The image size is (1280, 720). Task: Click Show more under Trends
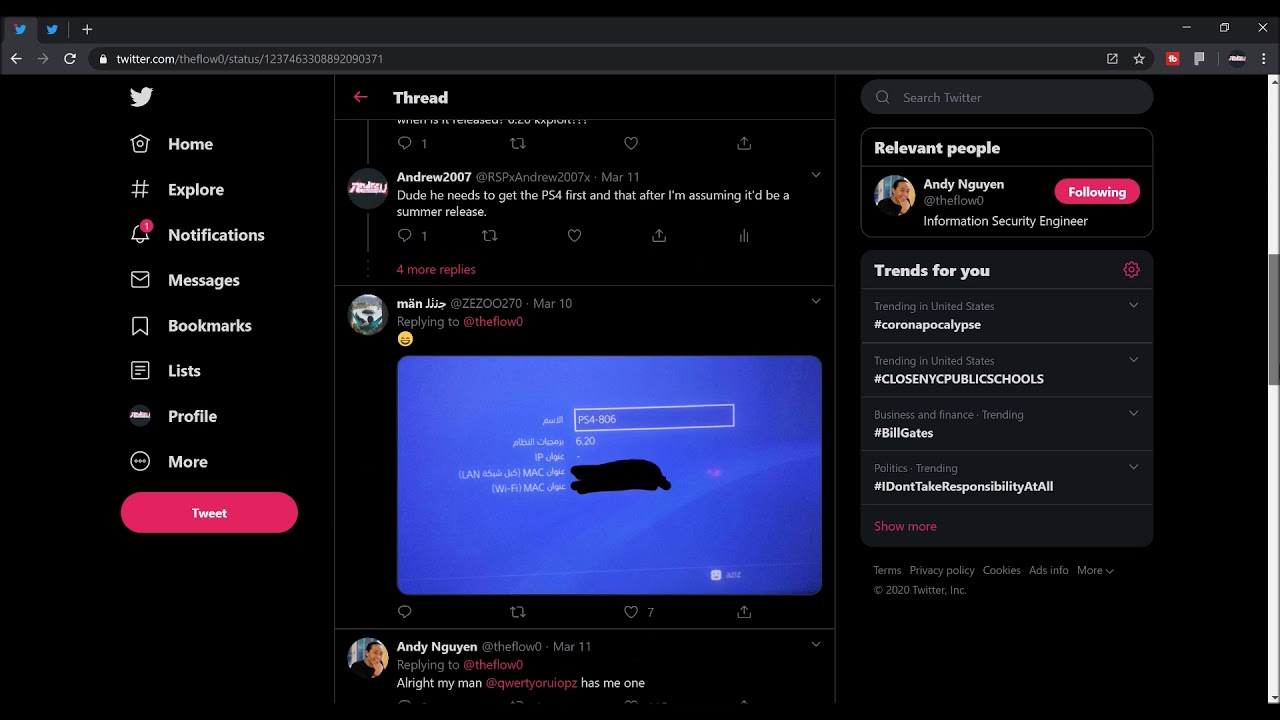[x=905, y=526]
